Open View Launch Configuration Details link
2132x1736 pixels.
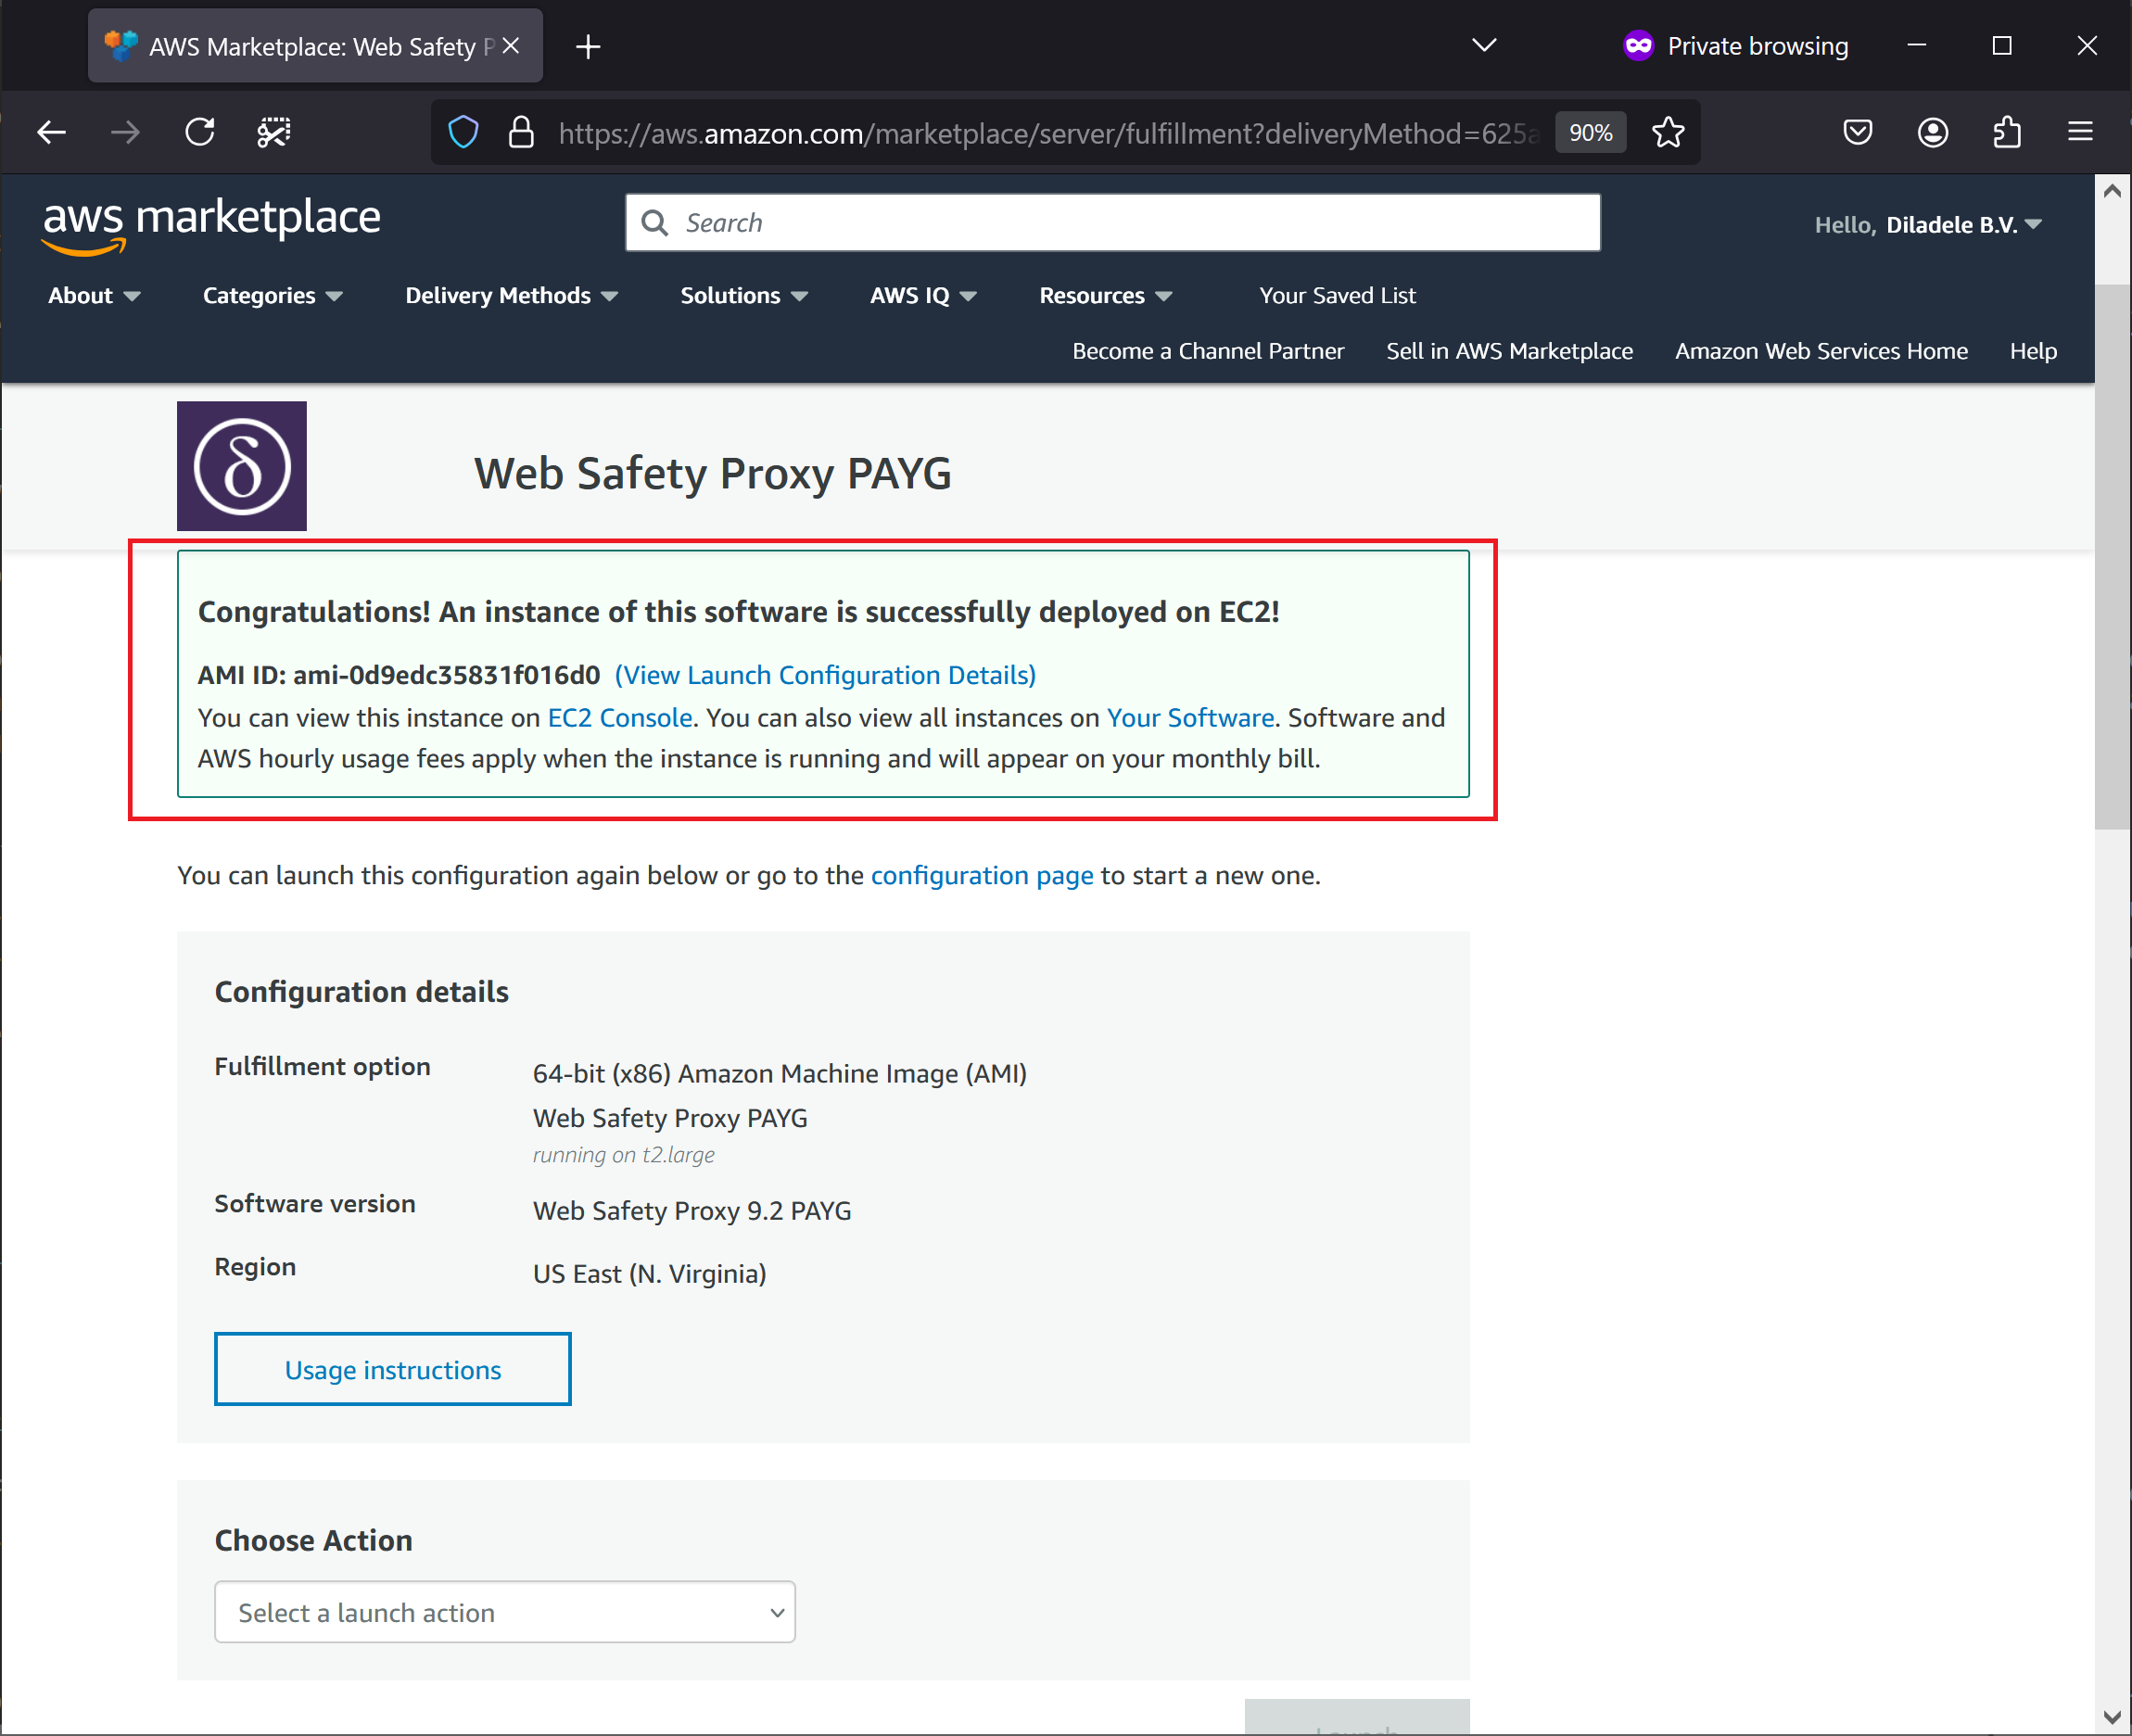[x=825, y=675]
